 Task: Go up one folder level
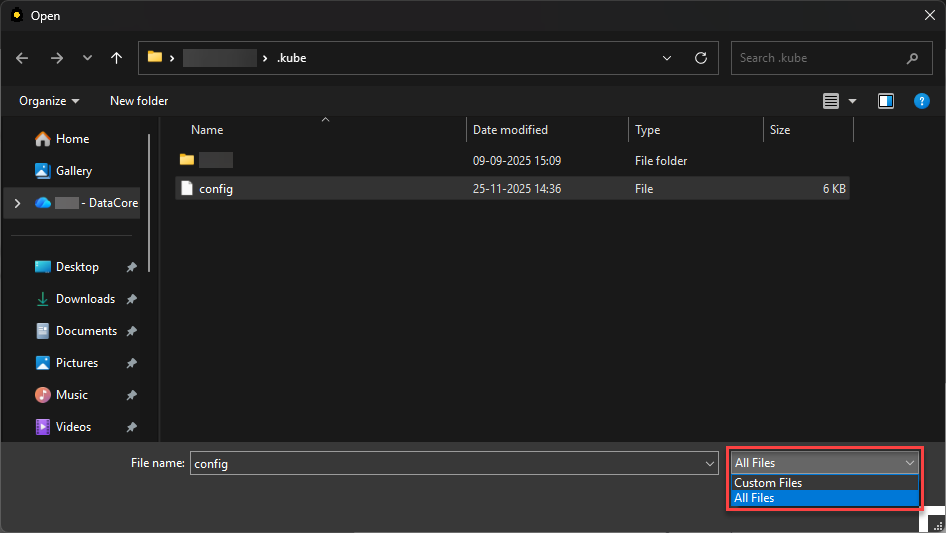coord(117,58)
